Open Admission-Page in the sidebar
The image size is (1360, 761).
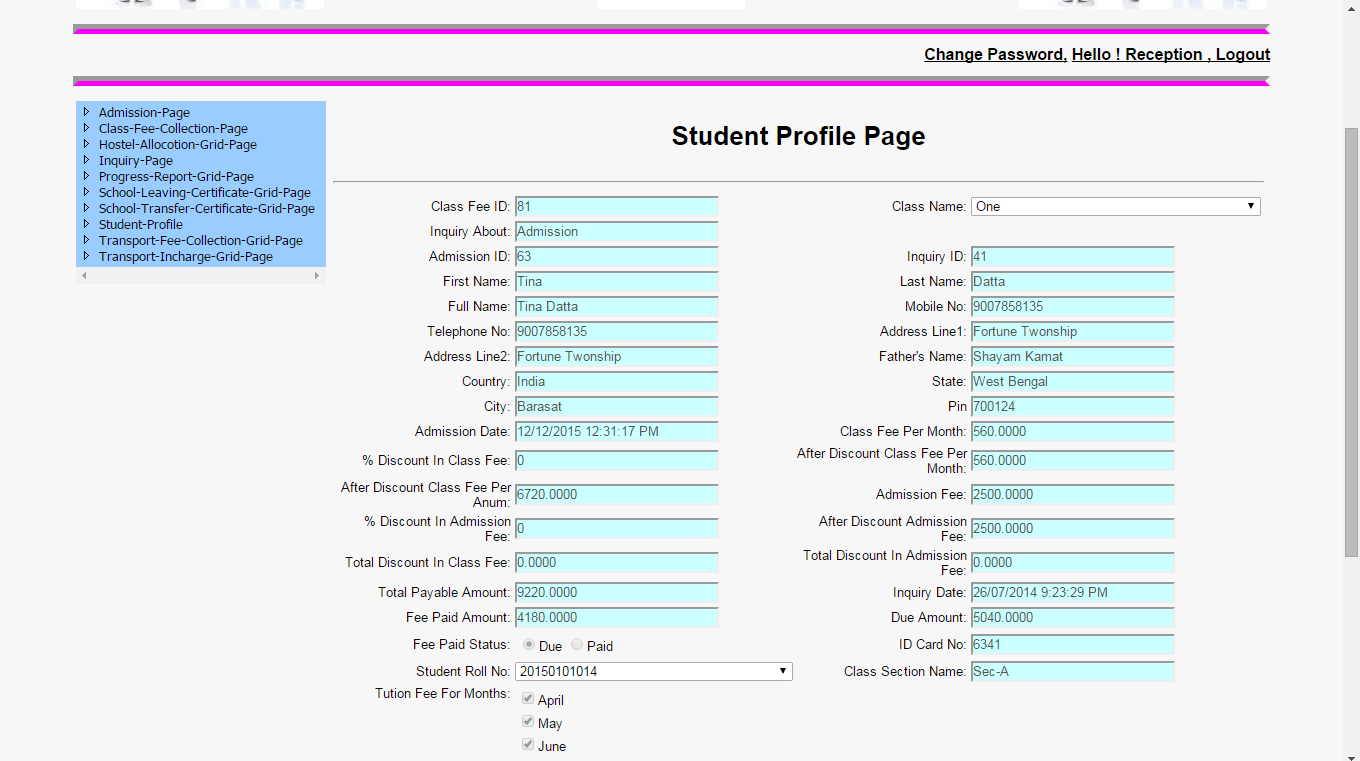coord(144,113)
